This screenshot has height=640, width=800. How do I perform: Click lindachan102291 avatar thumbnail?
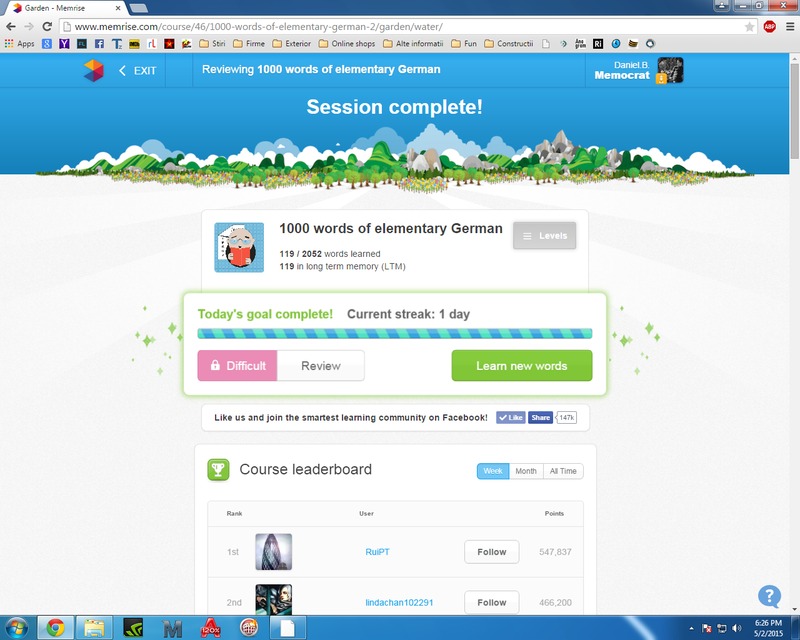point(273,600)
